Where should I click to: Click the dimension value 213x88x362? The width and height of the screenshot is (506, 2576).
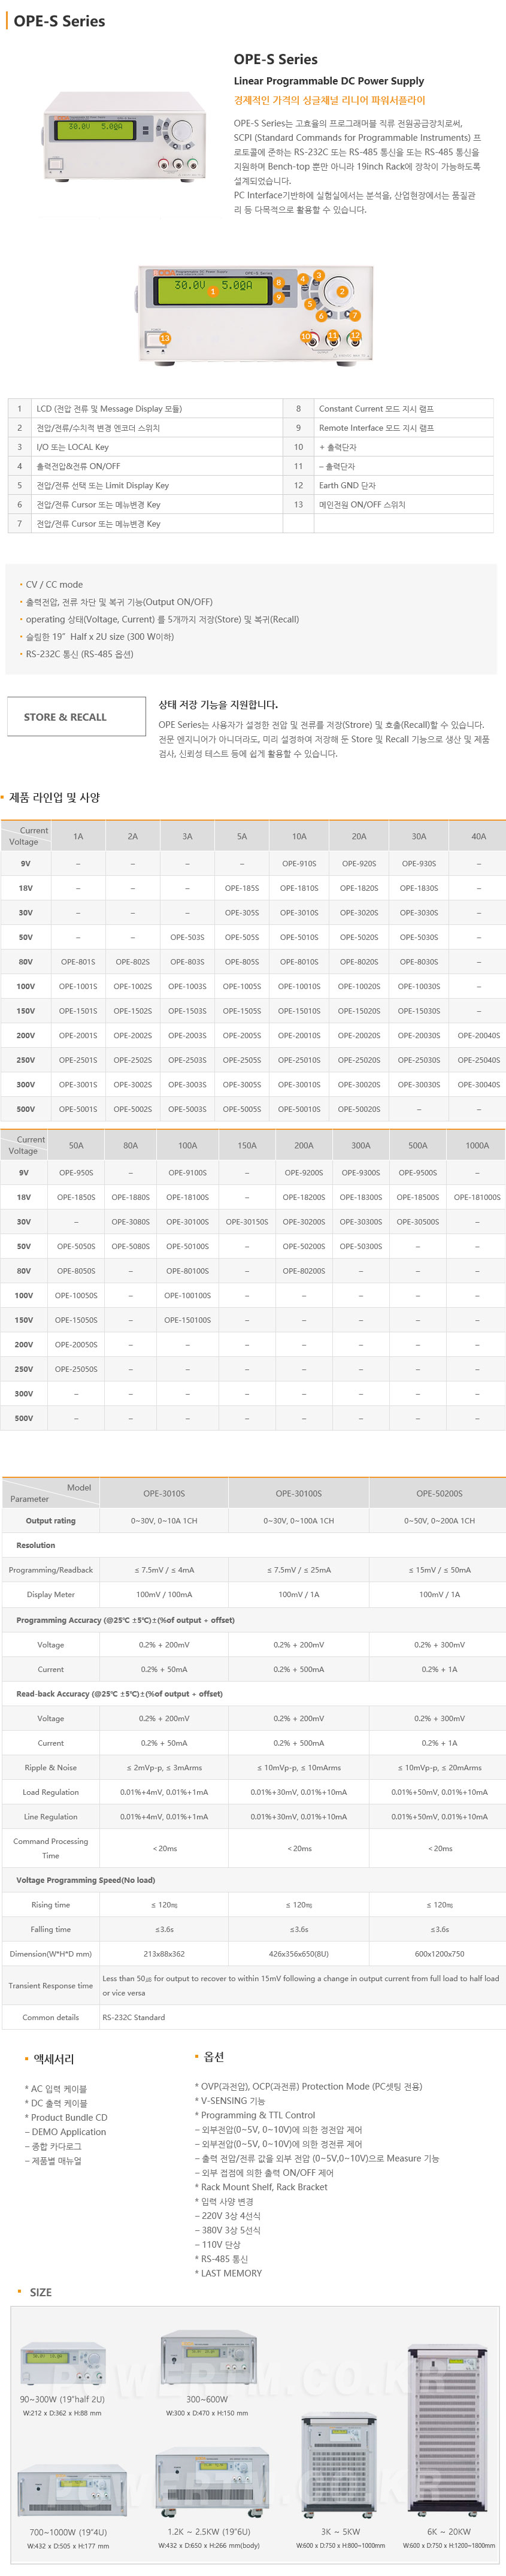click(164, 1953)
